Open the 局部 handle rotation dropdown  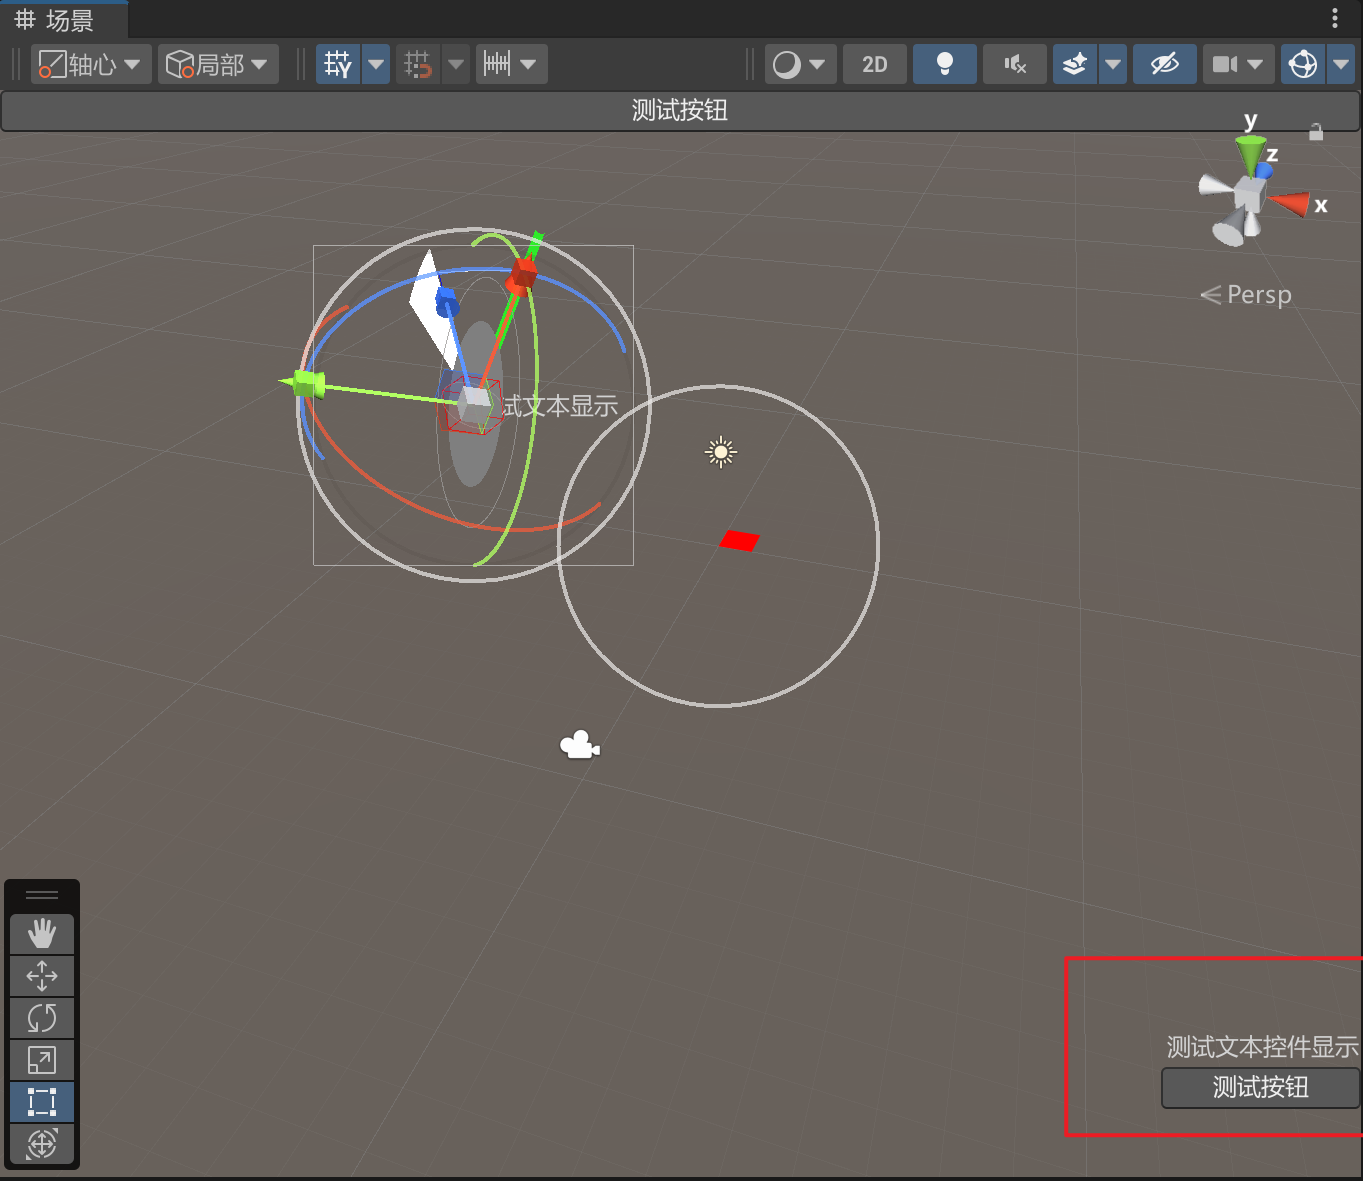pos(218,65)
